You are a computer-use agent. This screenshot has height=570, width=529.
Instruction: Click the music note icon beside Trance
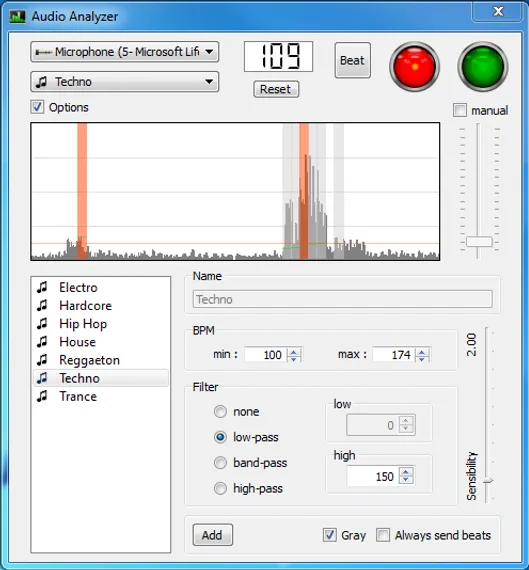[42, 396]
